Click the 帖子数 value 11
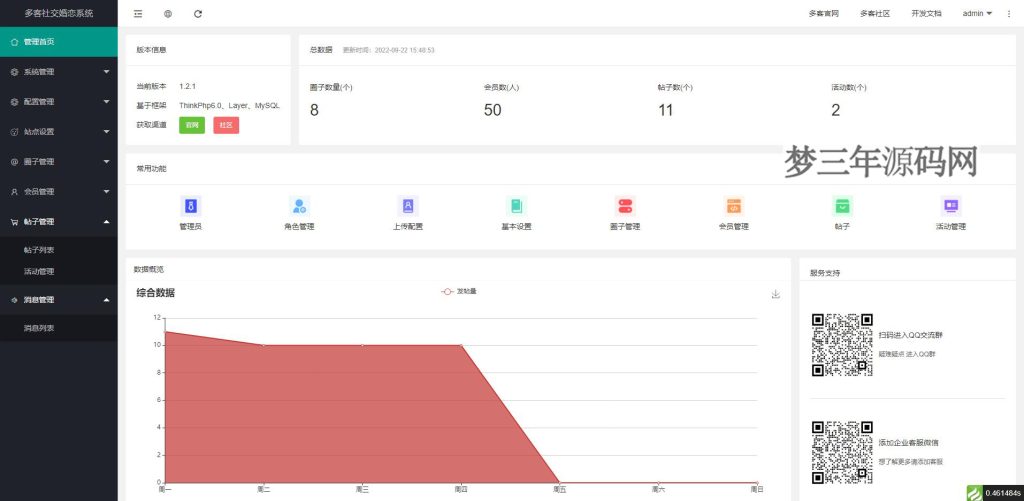 pyautogui.click(x=665, y=110)
